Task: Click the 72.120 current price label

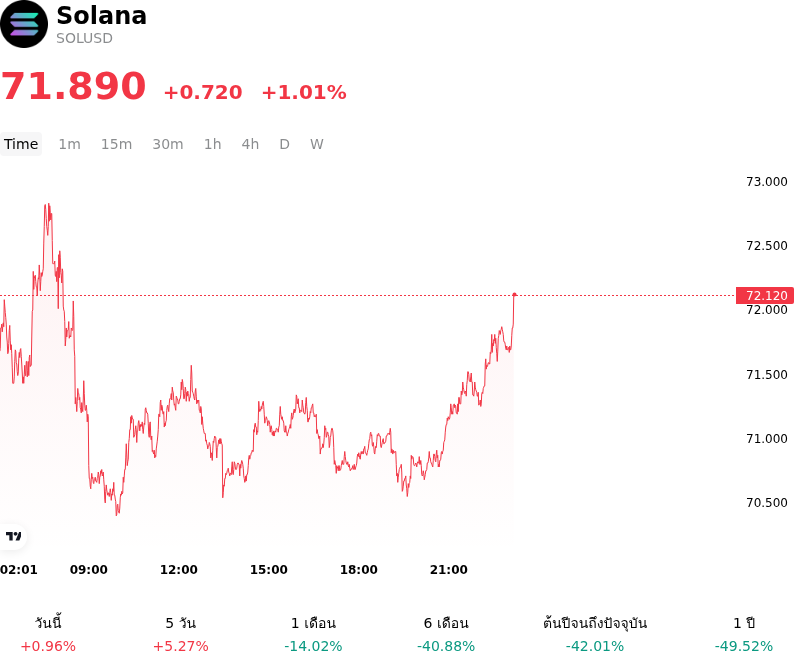Action: pyautogui.click(x=765, y=295)
